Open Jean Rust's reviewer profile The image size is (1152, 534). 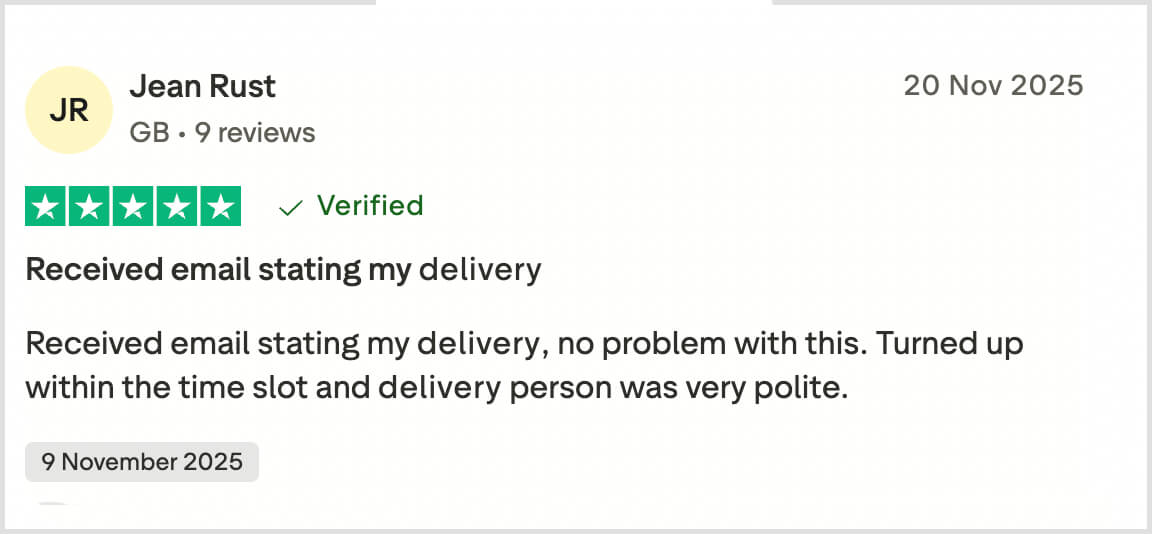(203, 87)
